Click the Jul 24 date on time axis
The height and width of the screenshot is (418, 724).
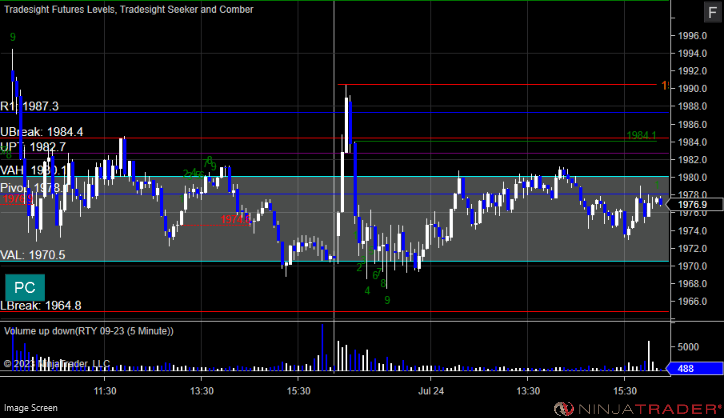431,391
